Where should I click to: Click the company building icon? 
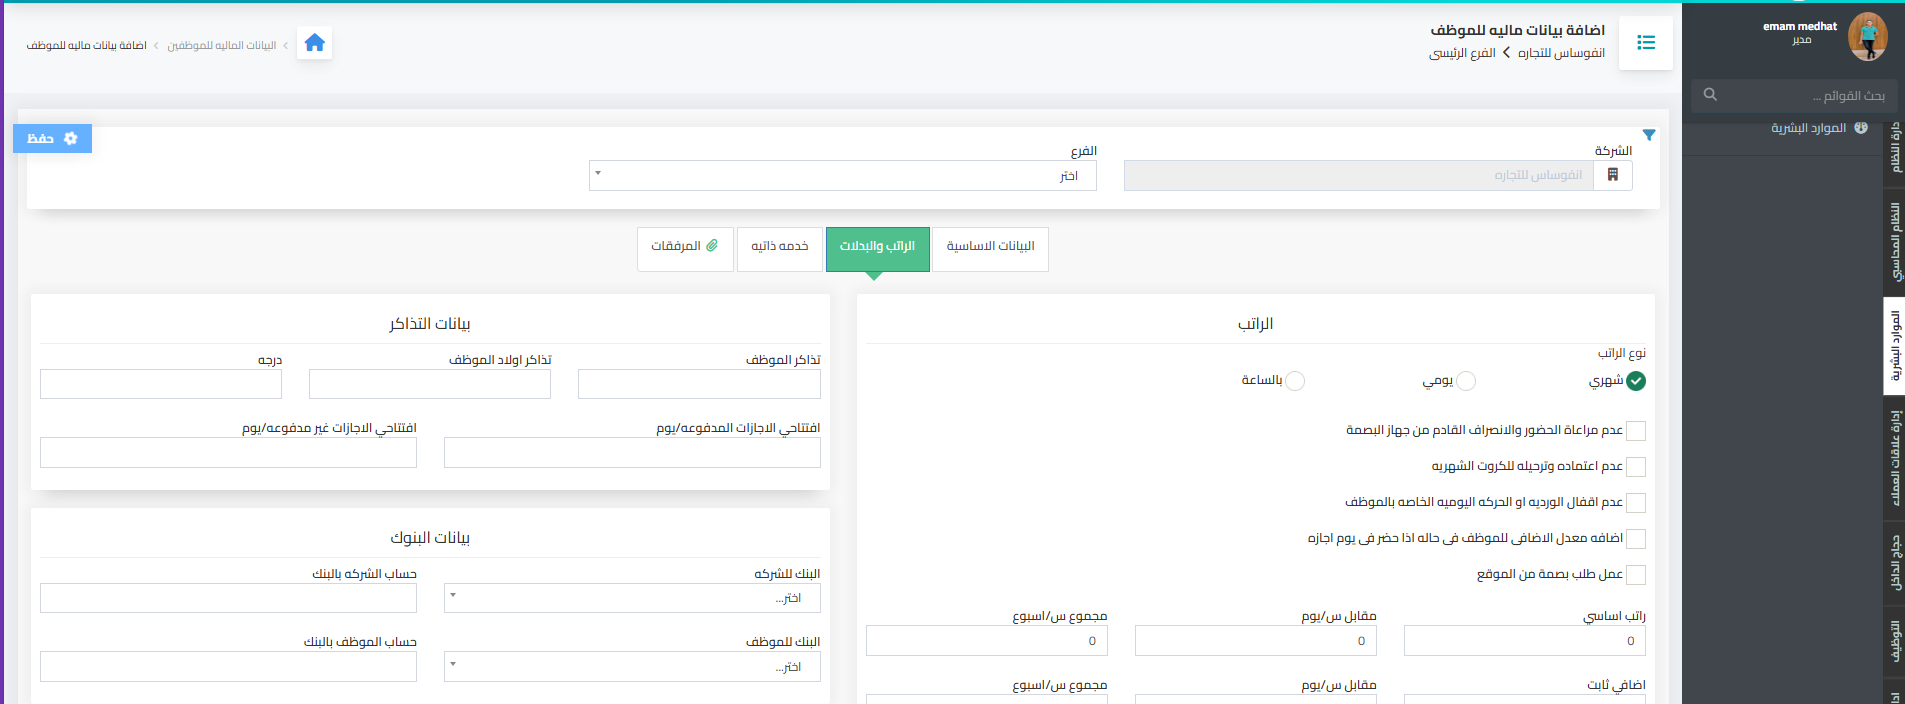coord(1612,175)
